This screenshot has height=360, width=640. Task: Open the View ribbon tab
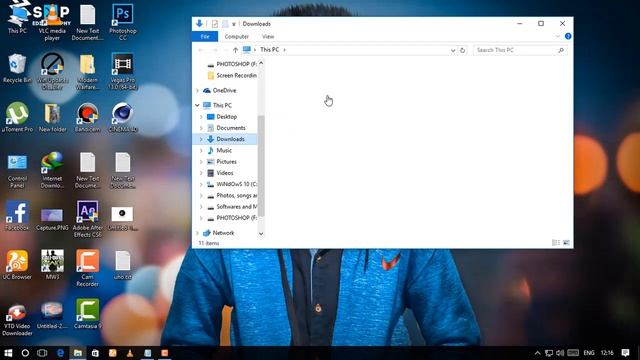point(268,36)
